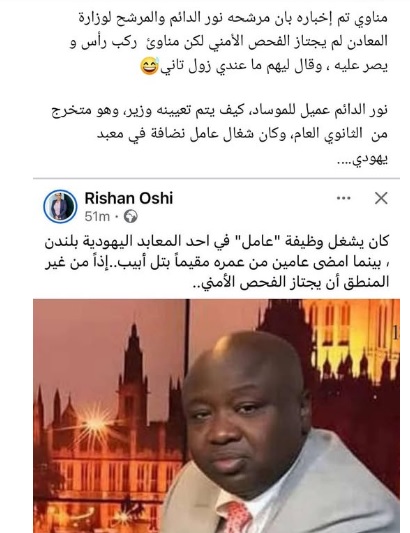
Task: Expand truncated text after يهودي....
Action: 346,159
